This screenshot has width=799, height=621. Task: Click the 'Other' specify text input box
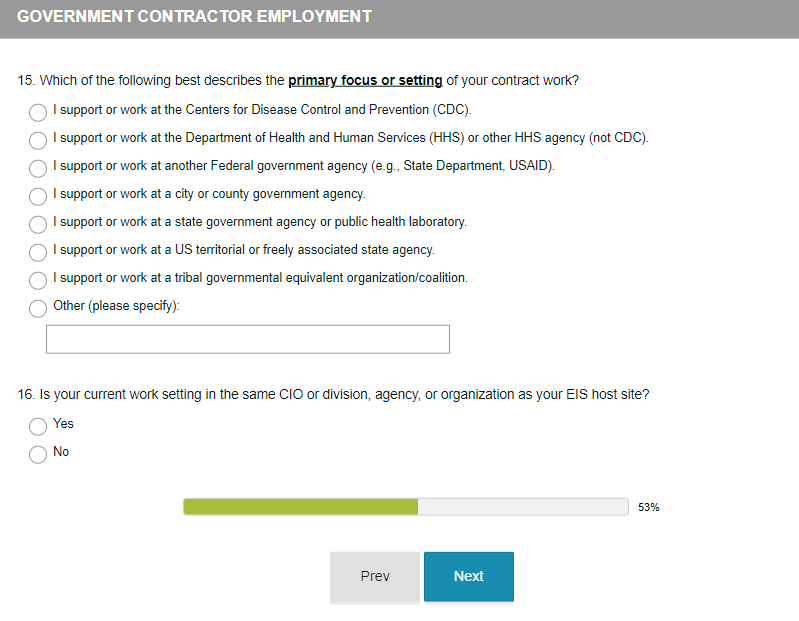pos(248,339)
